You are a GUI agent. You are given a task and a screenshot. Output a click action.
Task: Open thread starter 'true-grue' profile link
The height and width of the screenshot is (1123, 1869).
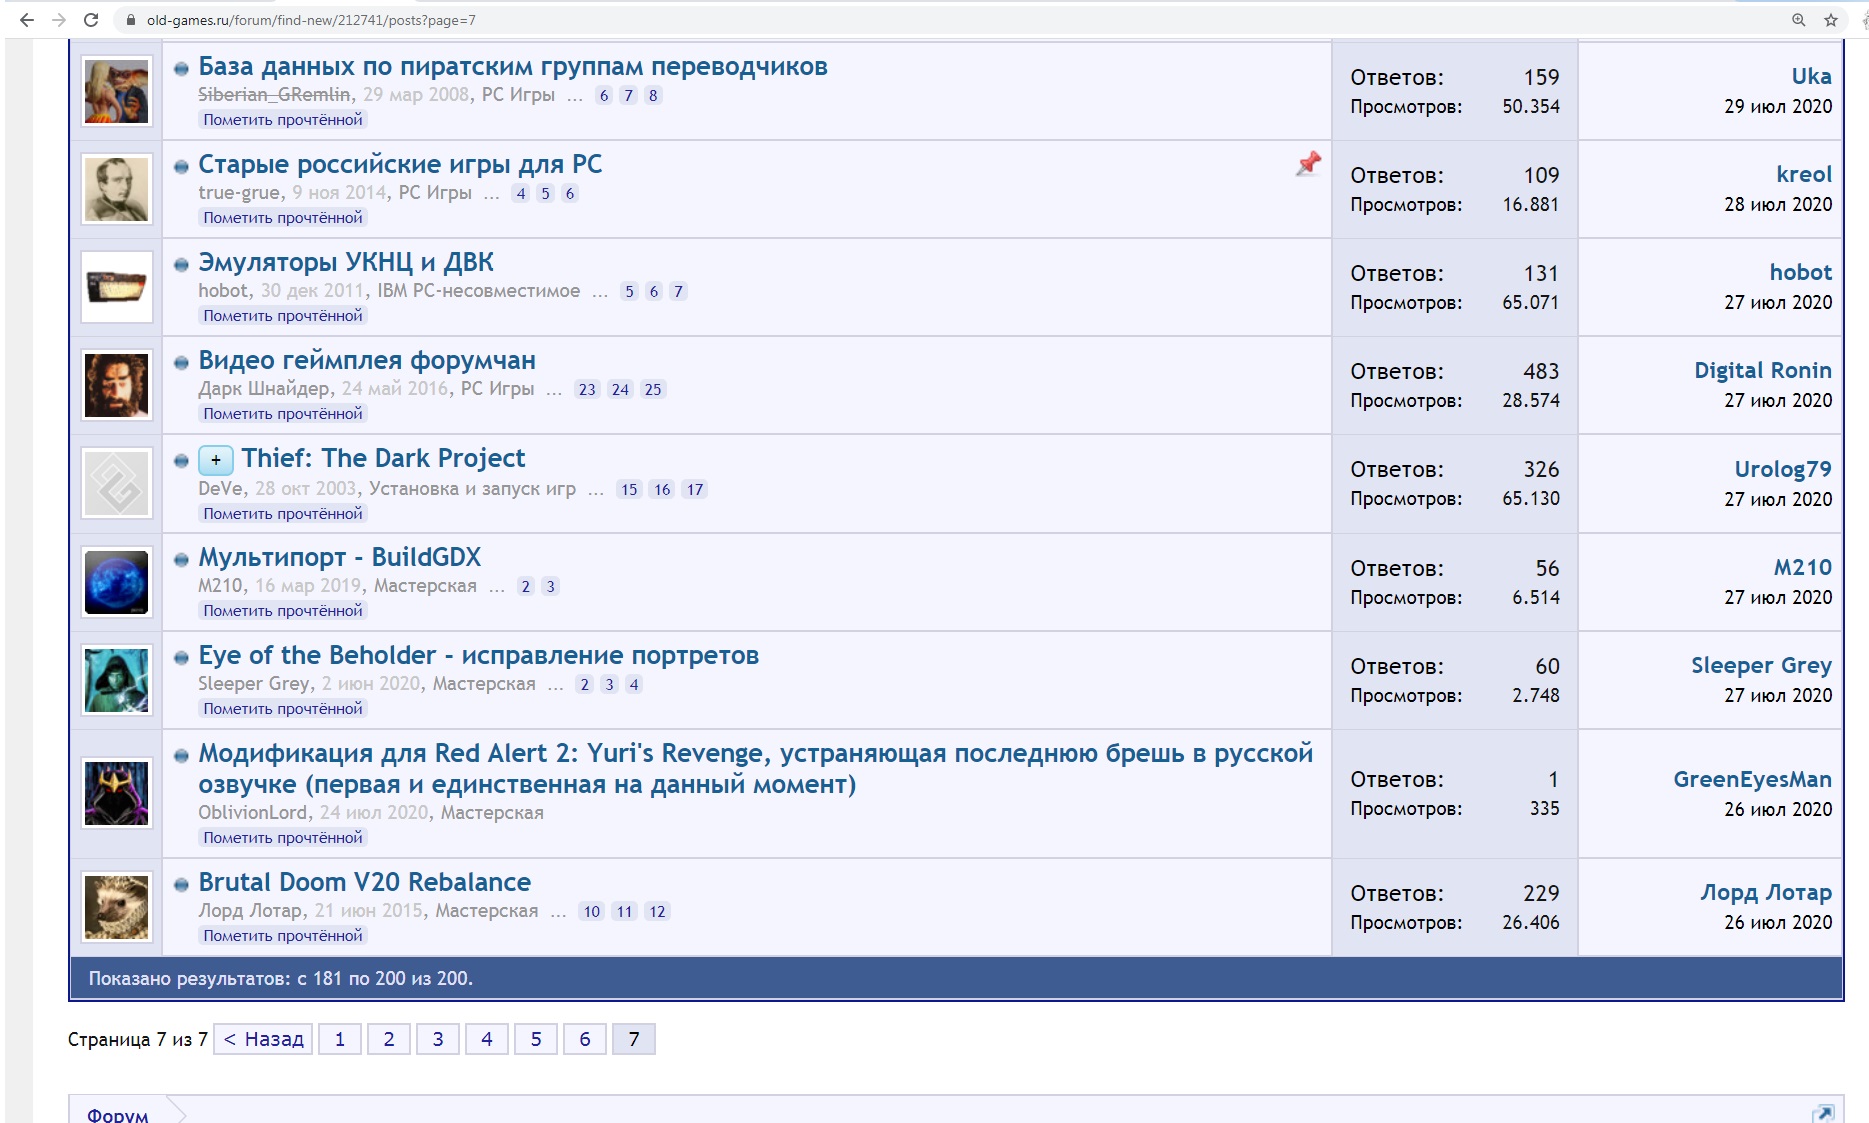239,193
